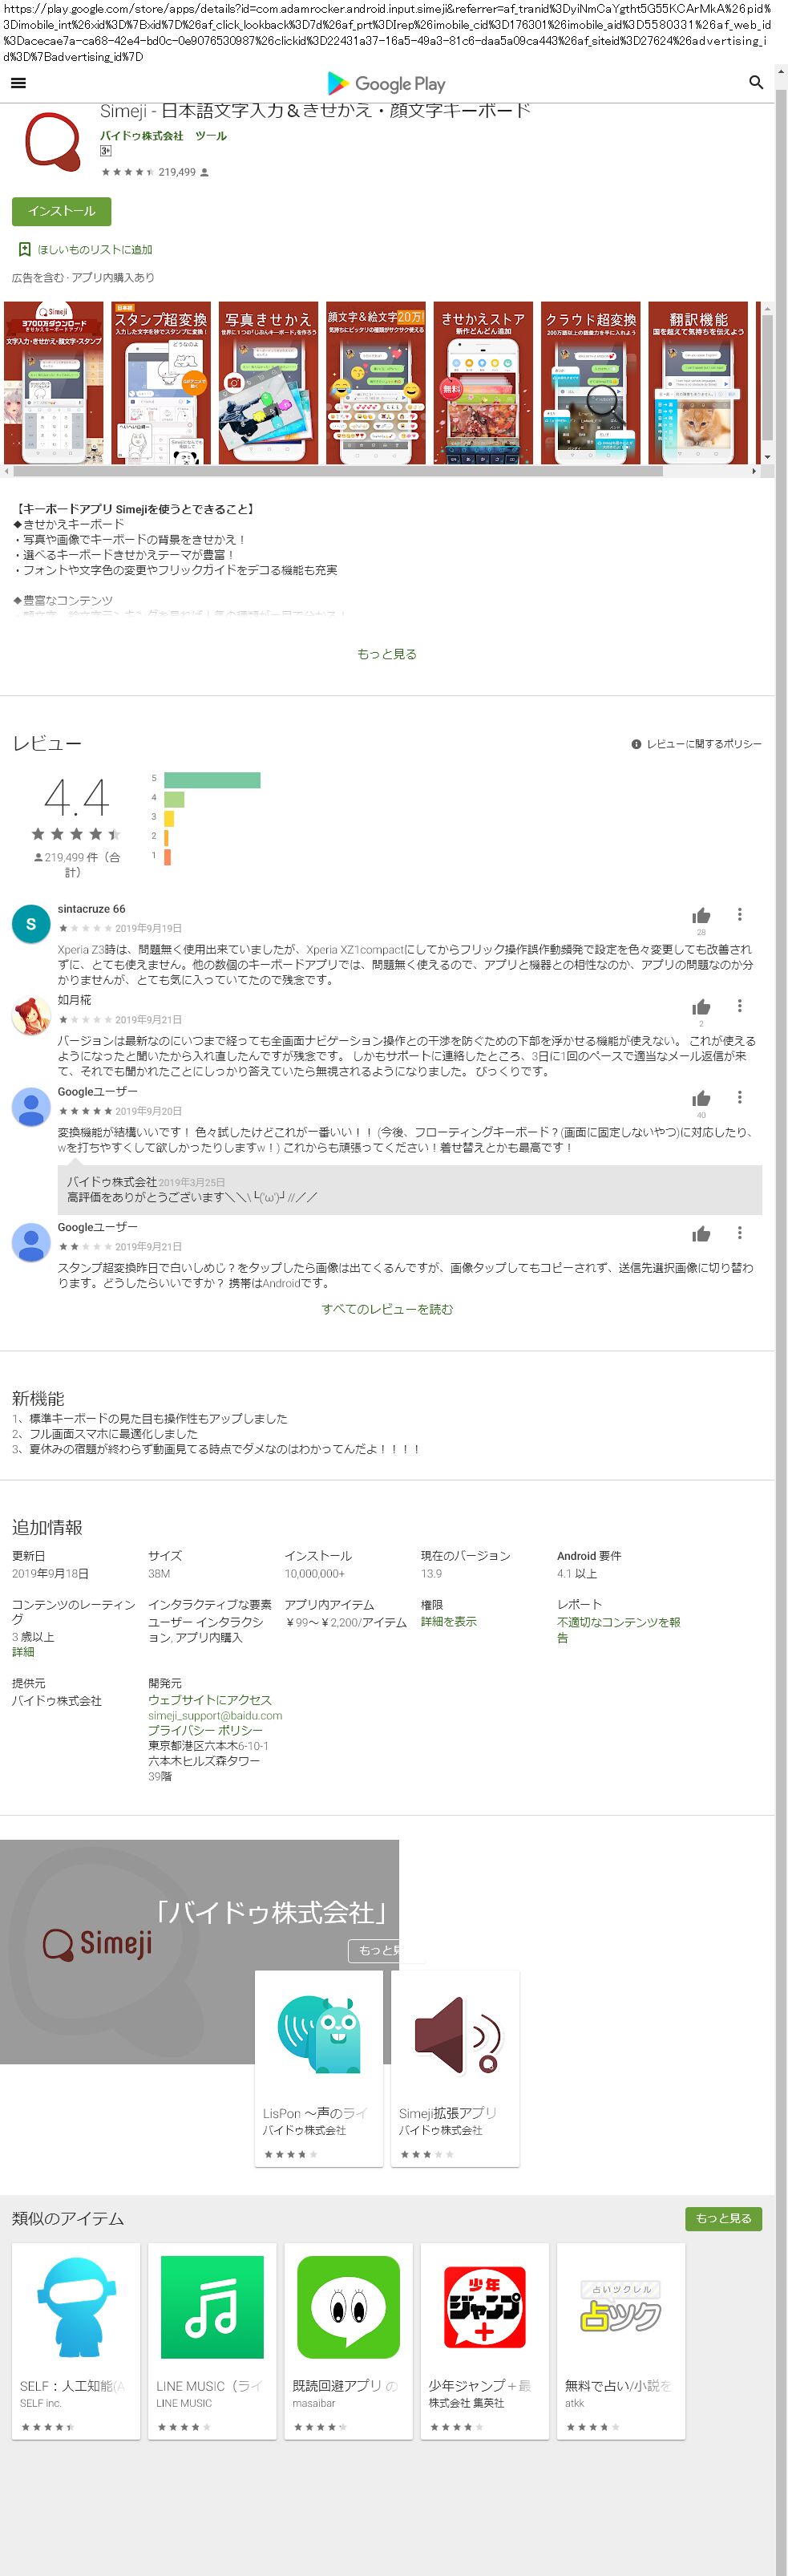Open SELF：人工知能 app card
This screenshot has width=788, height=2576.
coord(76,2341)
